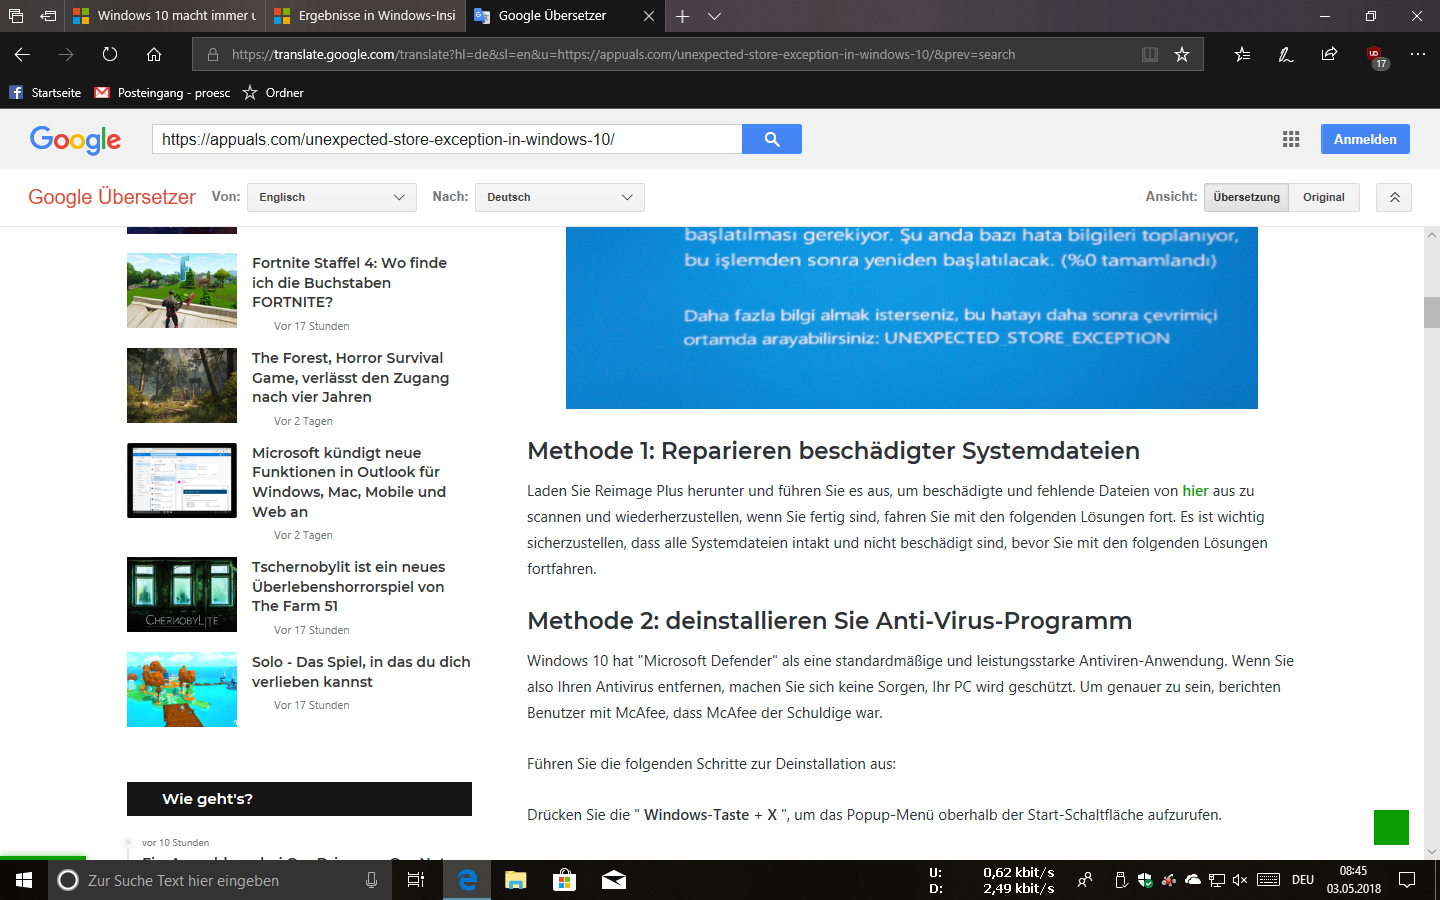Screen dimensions: 1440x900
Task: Open uBlock extension icon with badge 17
Action: 1377,57
